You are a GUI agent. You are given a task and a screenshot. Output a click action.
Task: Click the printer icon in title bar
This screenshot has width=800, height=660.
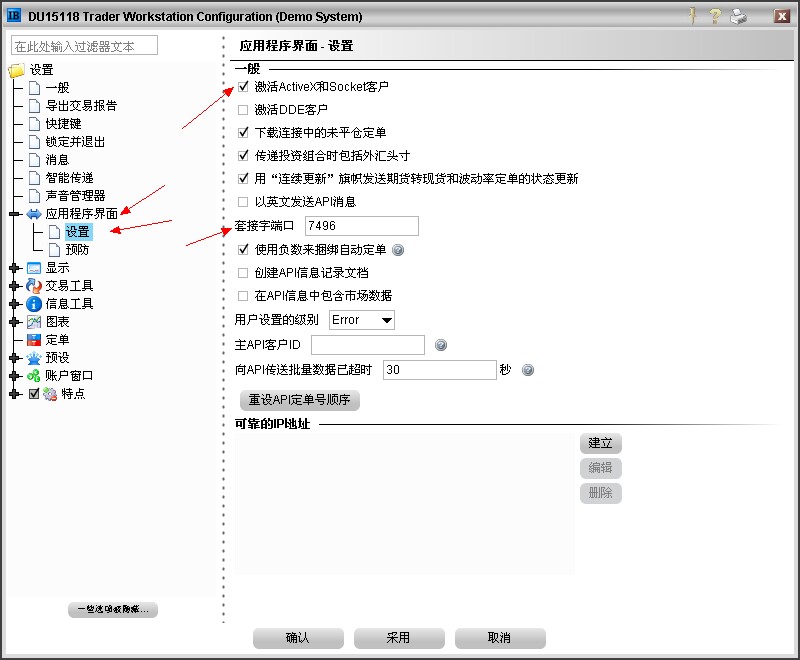[x=738, y=16]
